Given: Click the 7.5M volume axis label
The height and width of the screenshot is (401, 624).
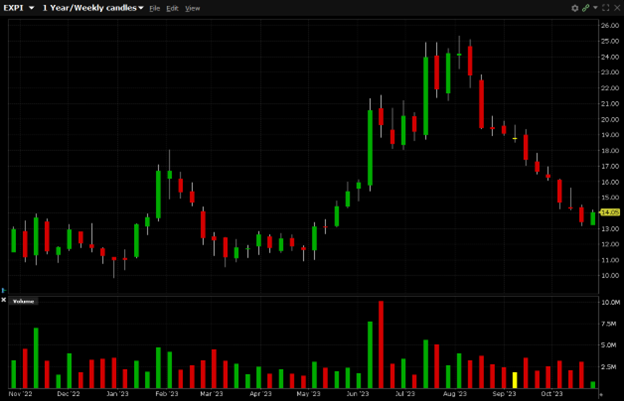Looking at the screenshot, I should pos(611,324).
